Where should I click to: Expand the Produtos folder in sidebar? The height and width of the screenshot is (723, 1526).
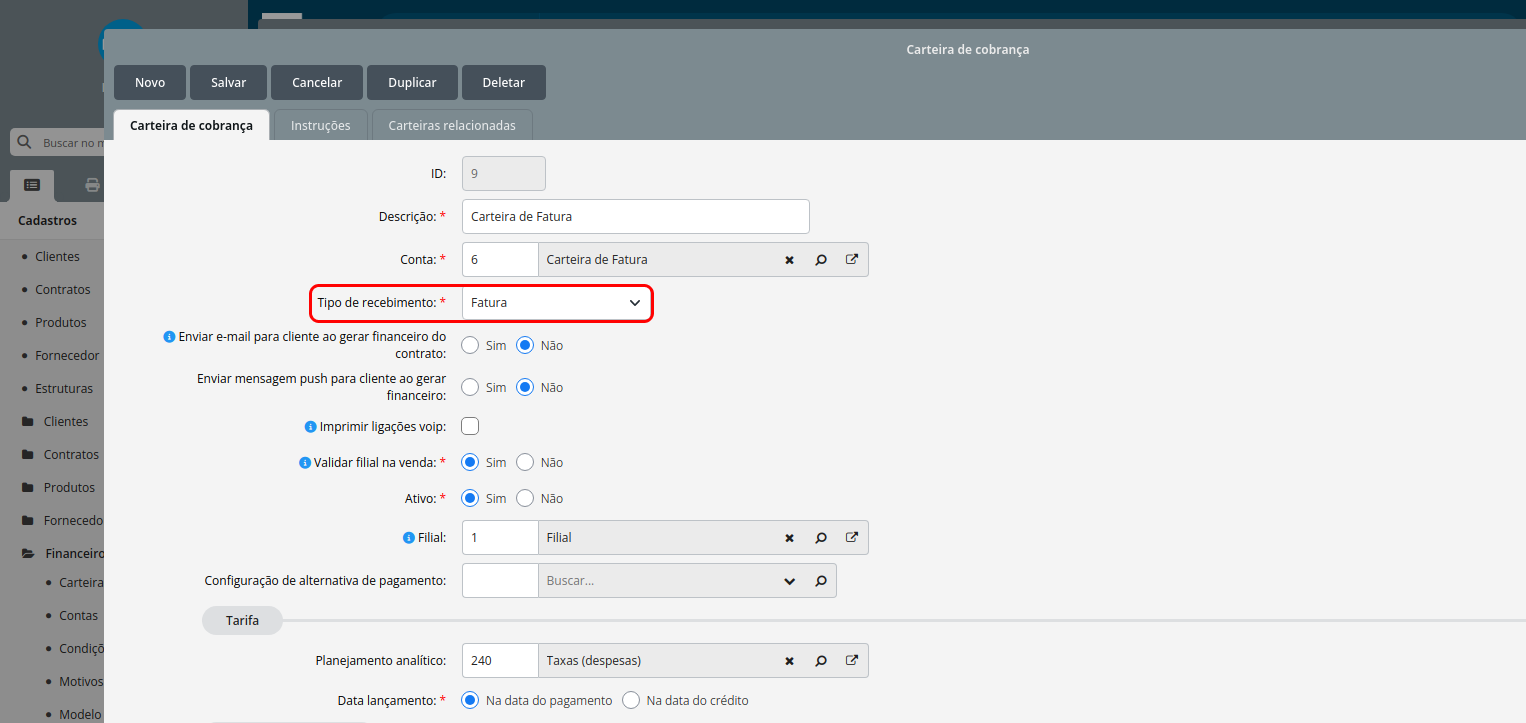pyautogui.click(x=69, y=488)
